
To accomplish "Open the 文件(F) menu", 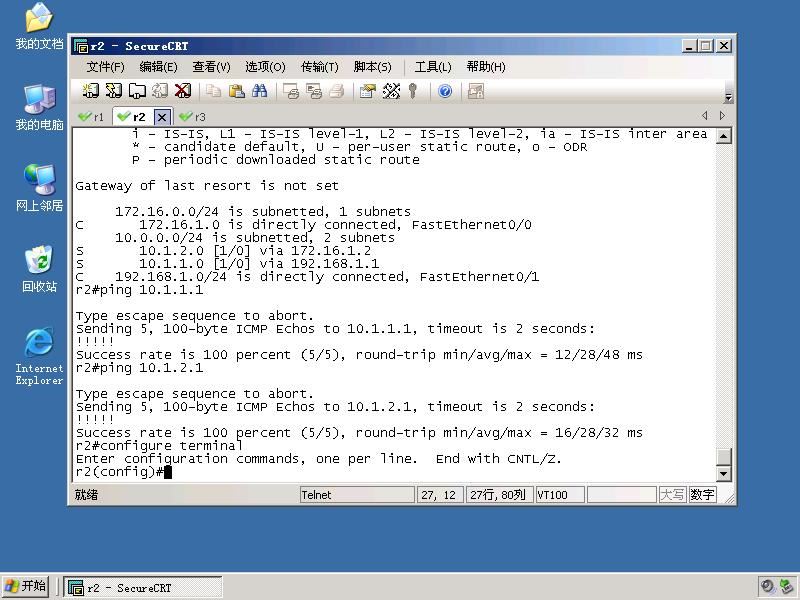I will click(105, 67).
